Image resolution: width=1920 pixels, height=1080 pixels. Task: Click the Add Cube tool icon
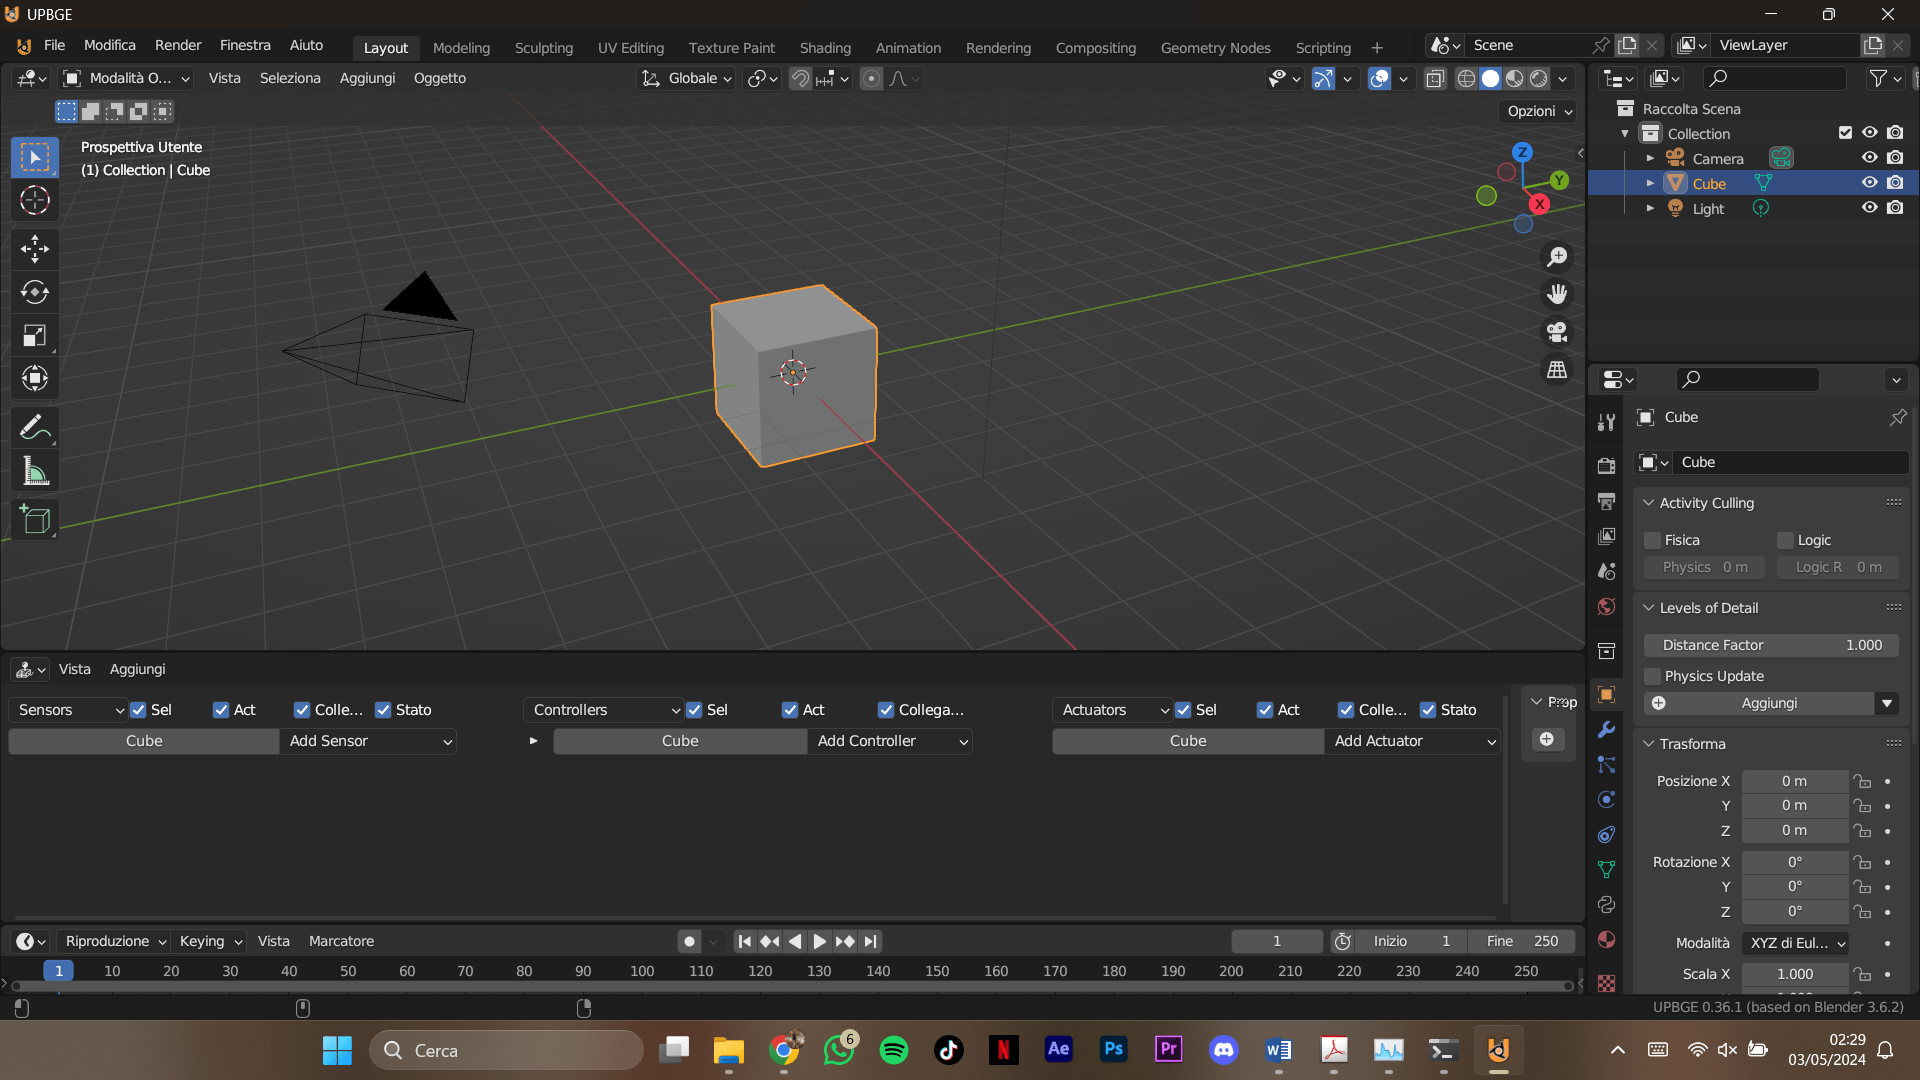pyautogui.click(x=35, y=520)
